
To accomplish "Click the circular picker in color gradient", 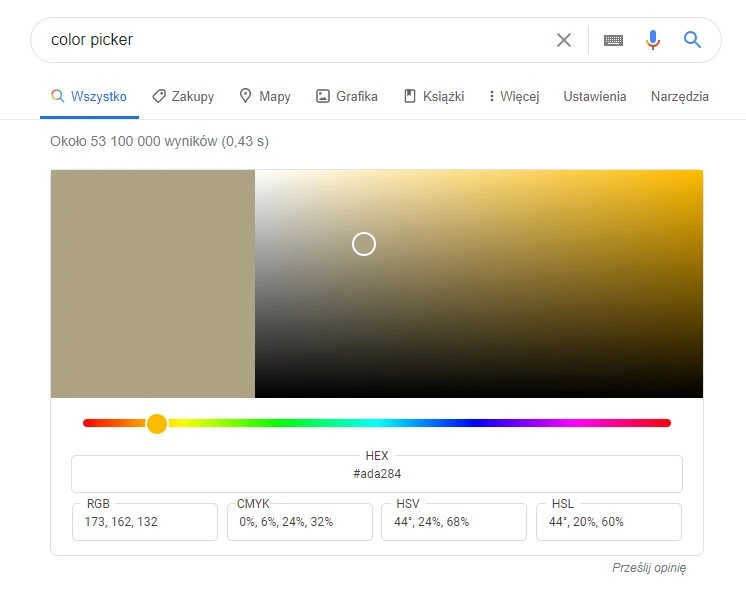I will click(x=364, y=244).
